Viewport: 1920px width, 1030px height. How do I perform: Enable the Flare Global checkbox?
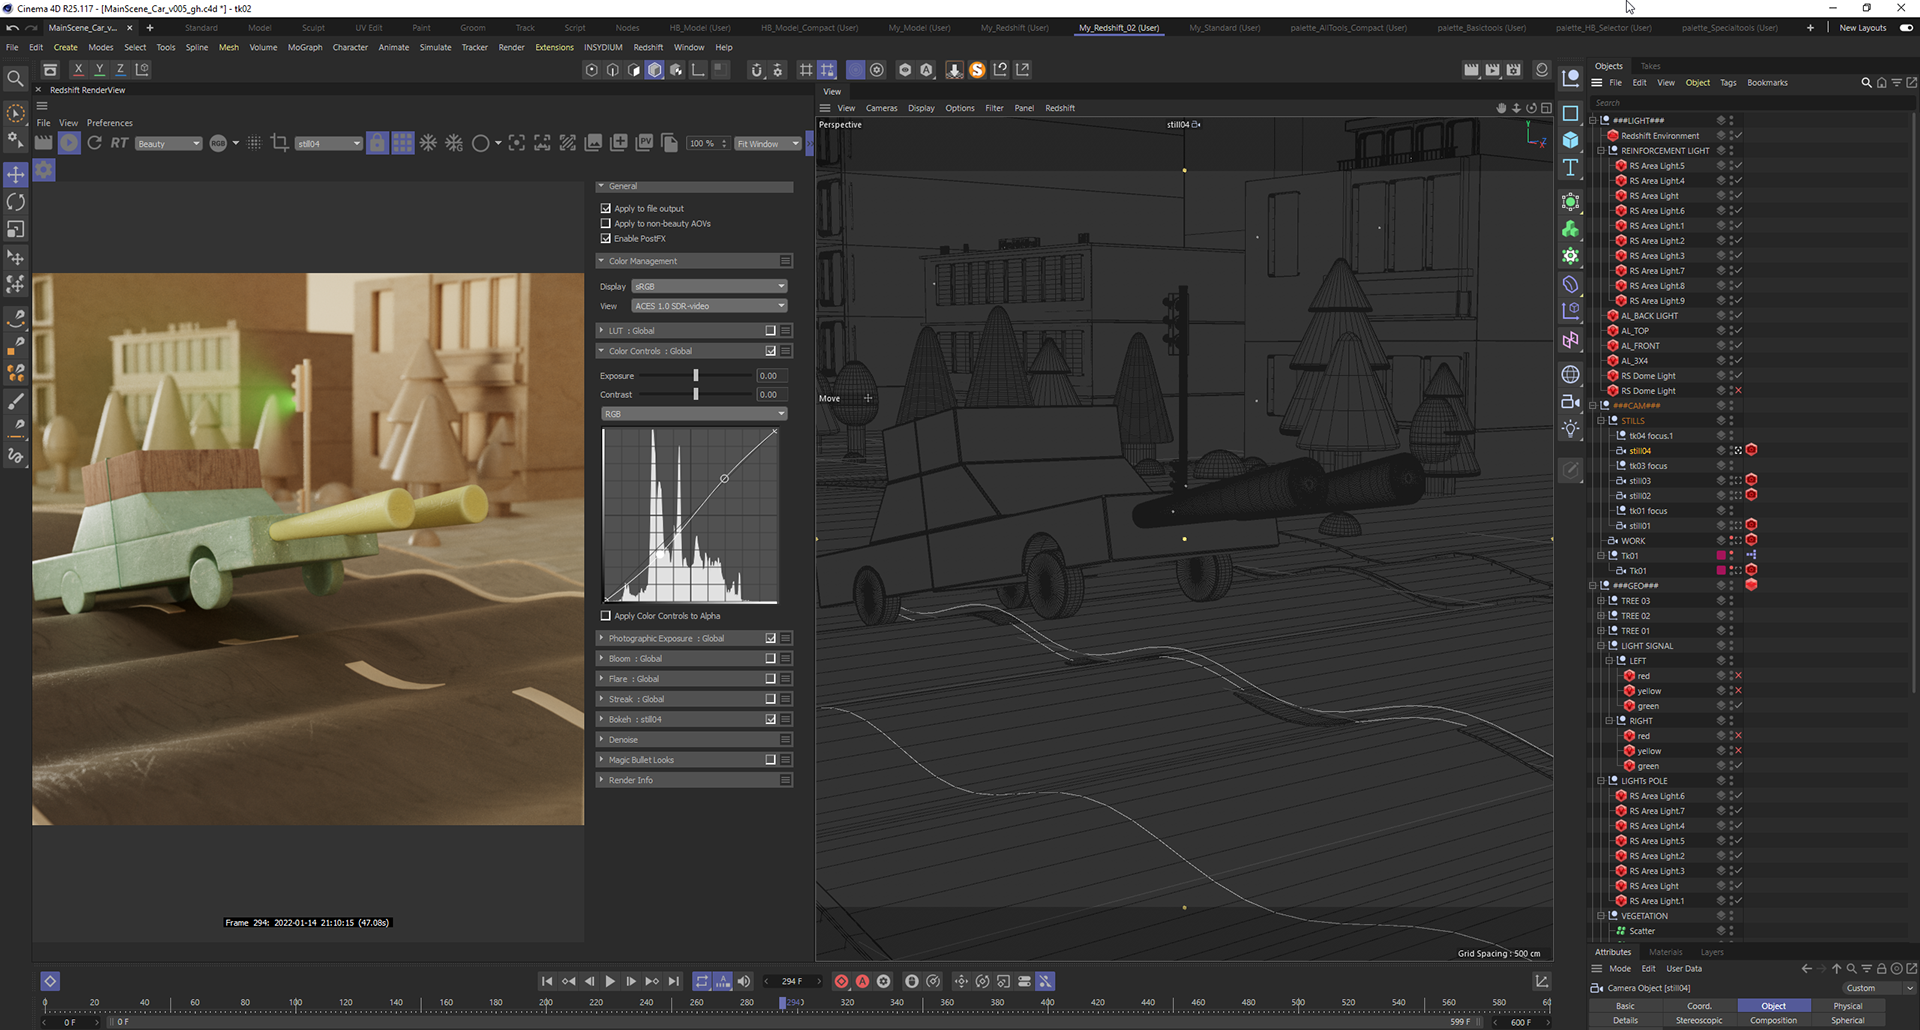pyautogui.click(x=770, y=679)
